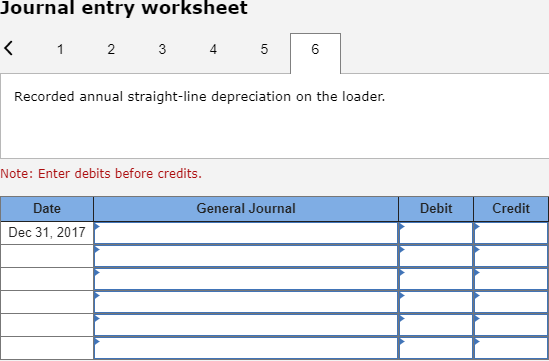Switch to journal entry tab 2
The height and width of the screenshot is (361, 549).
pyautogui.click(x=111, y=49)
